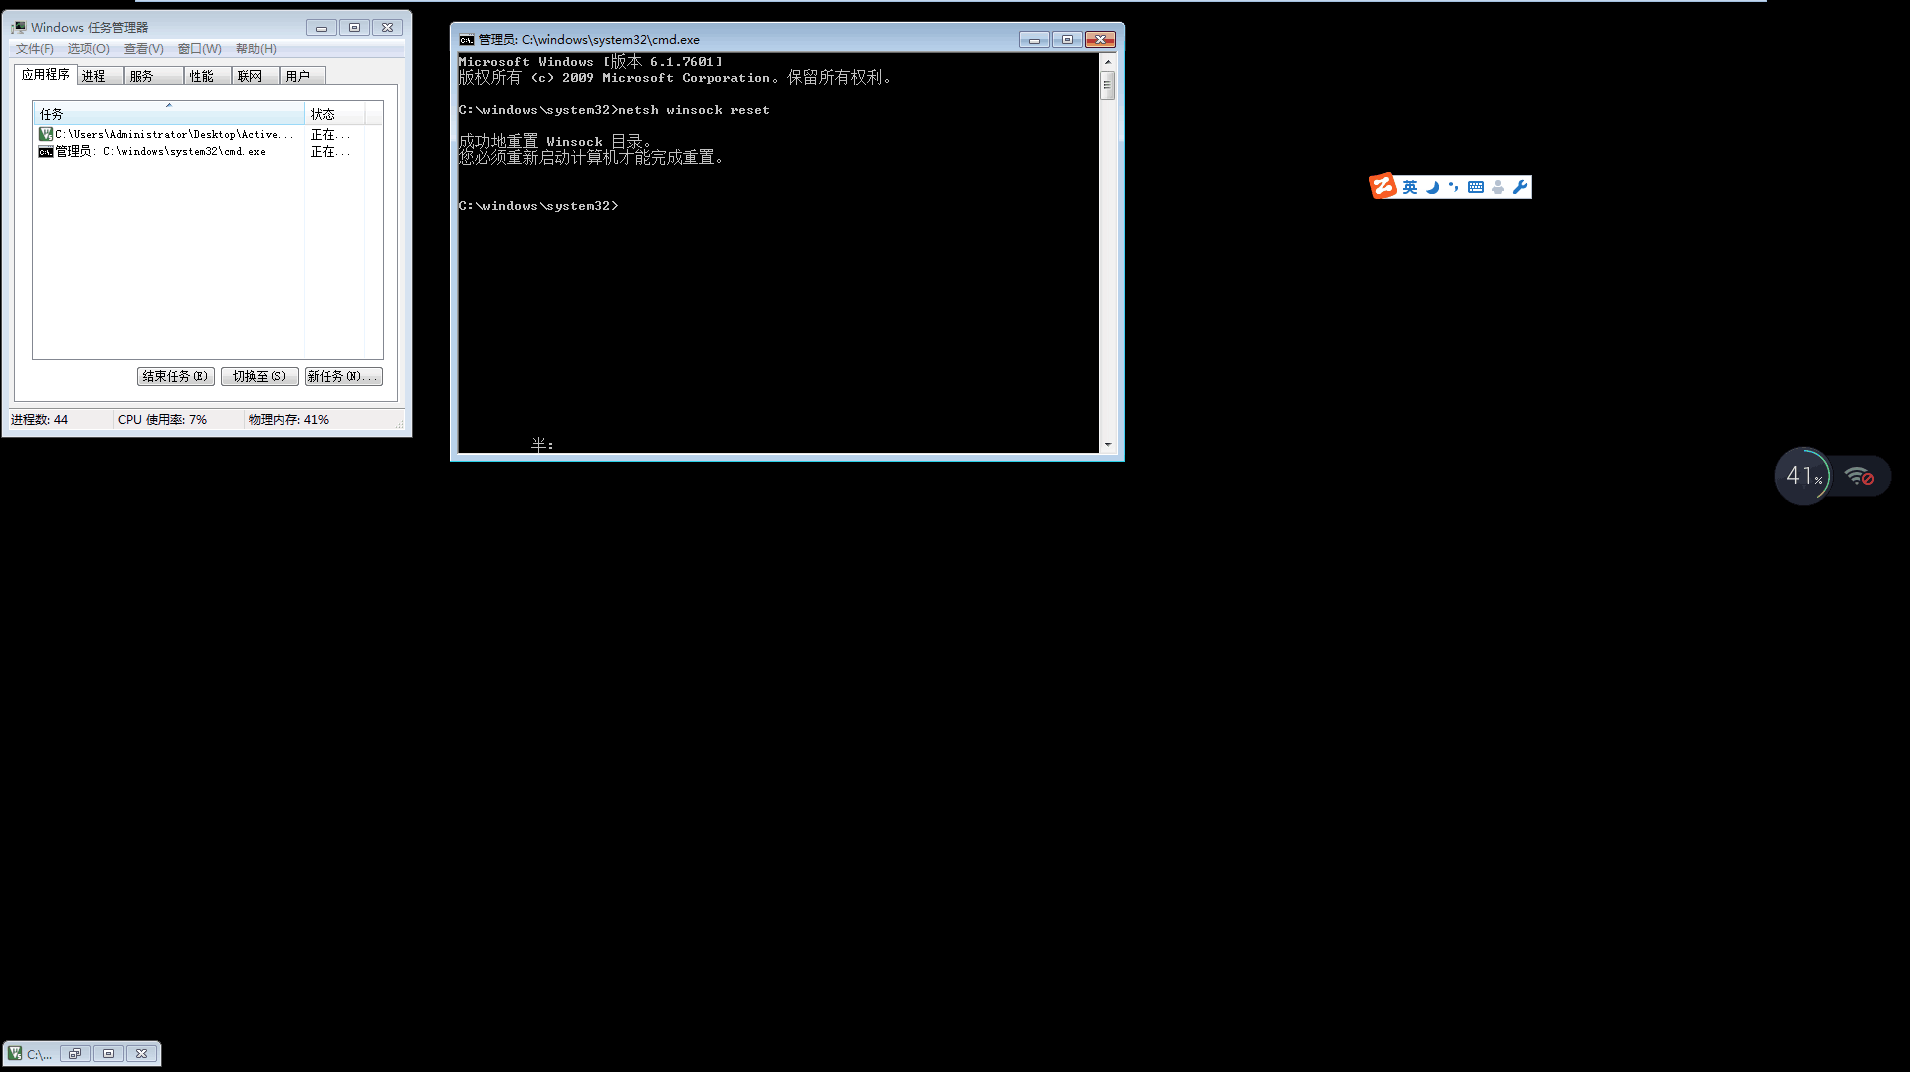The height and width of the screenshot is (1072, 1910).
Task: Close the minimized C:\... window at bottom-left
Action: point(142,1053)
